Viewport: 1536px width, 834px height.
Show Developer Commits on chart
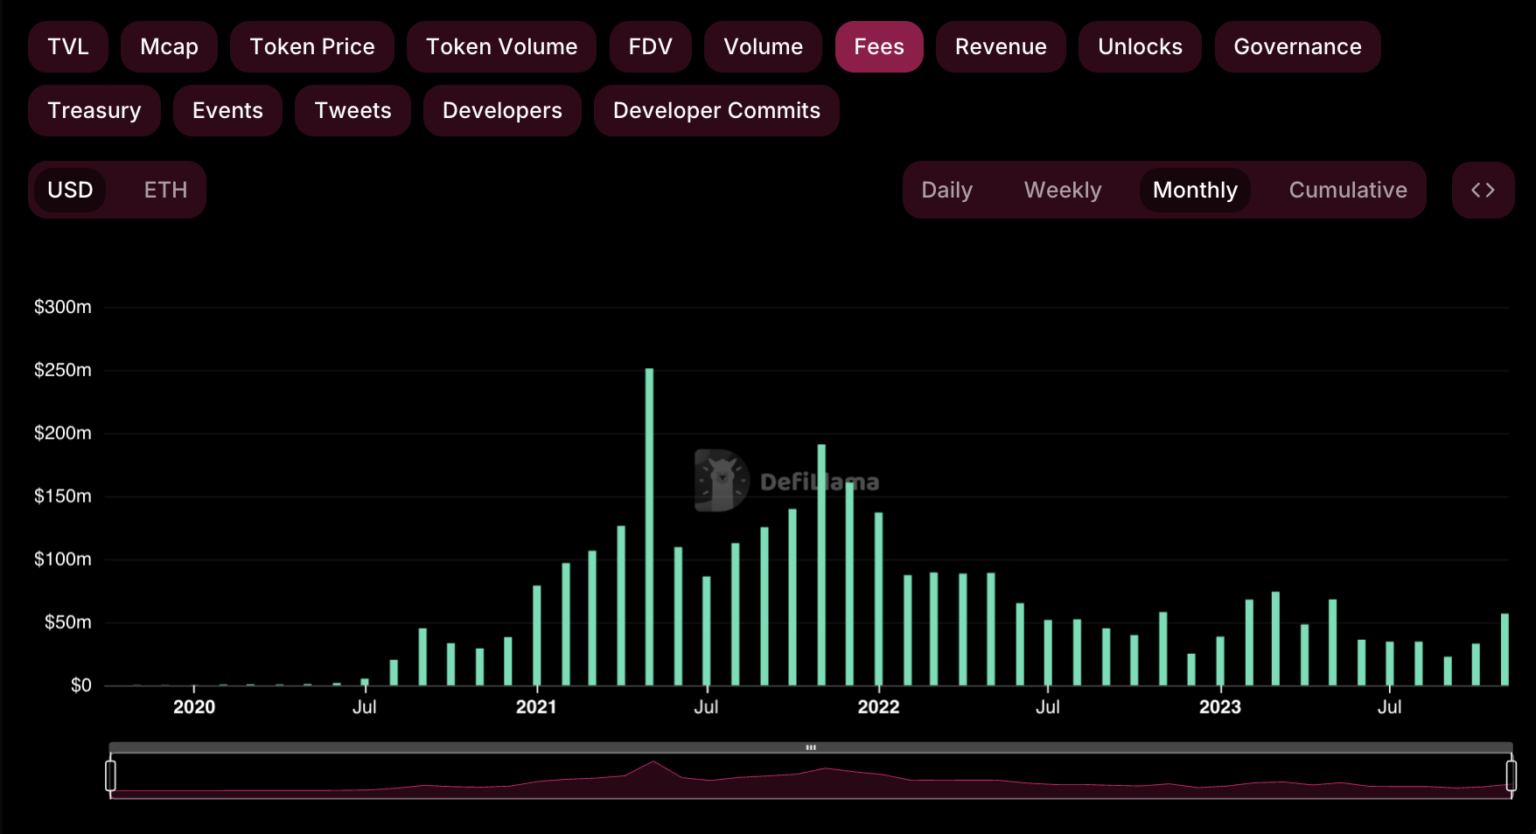tap(716, 111)
